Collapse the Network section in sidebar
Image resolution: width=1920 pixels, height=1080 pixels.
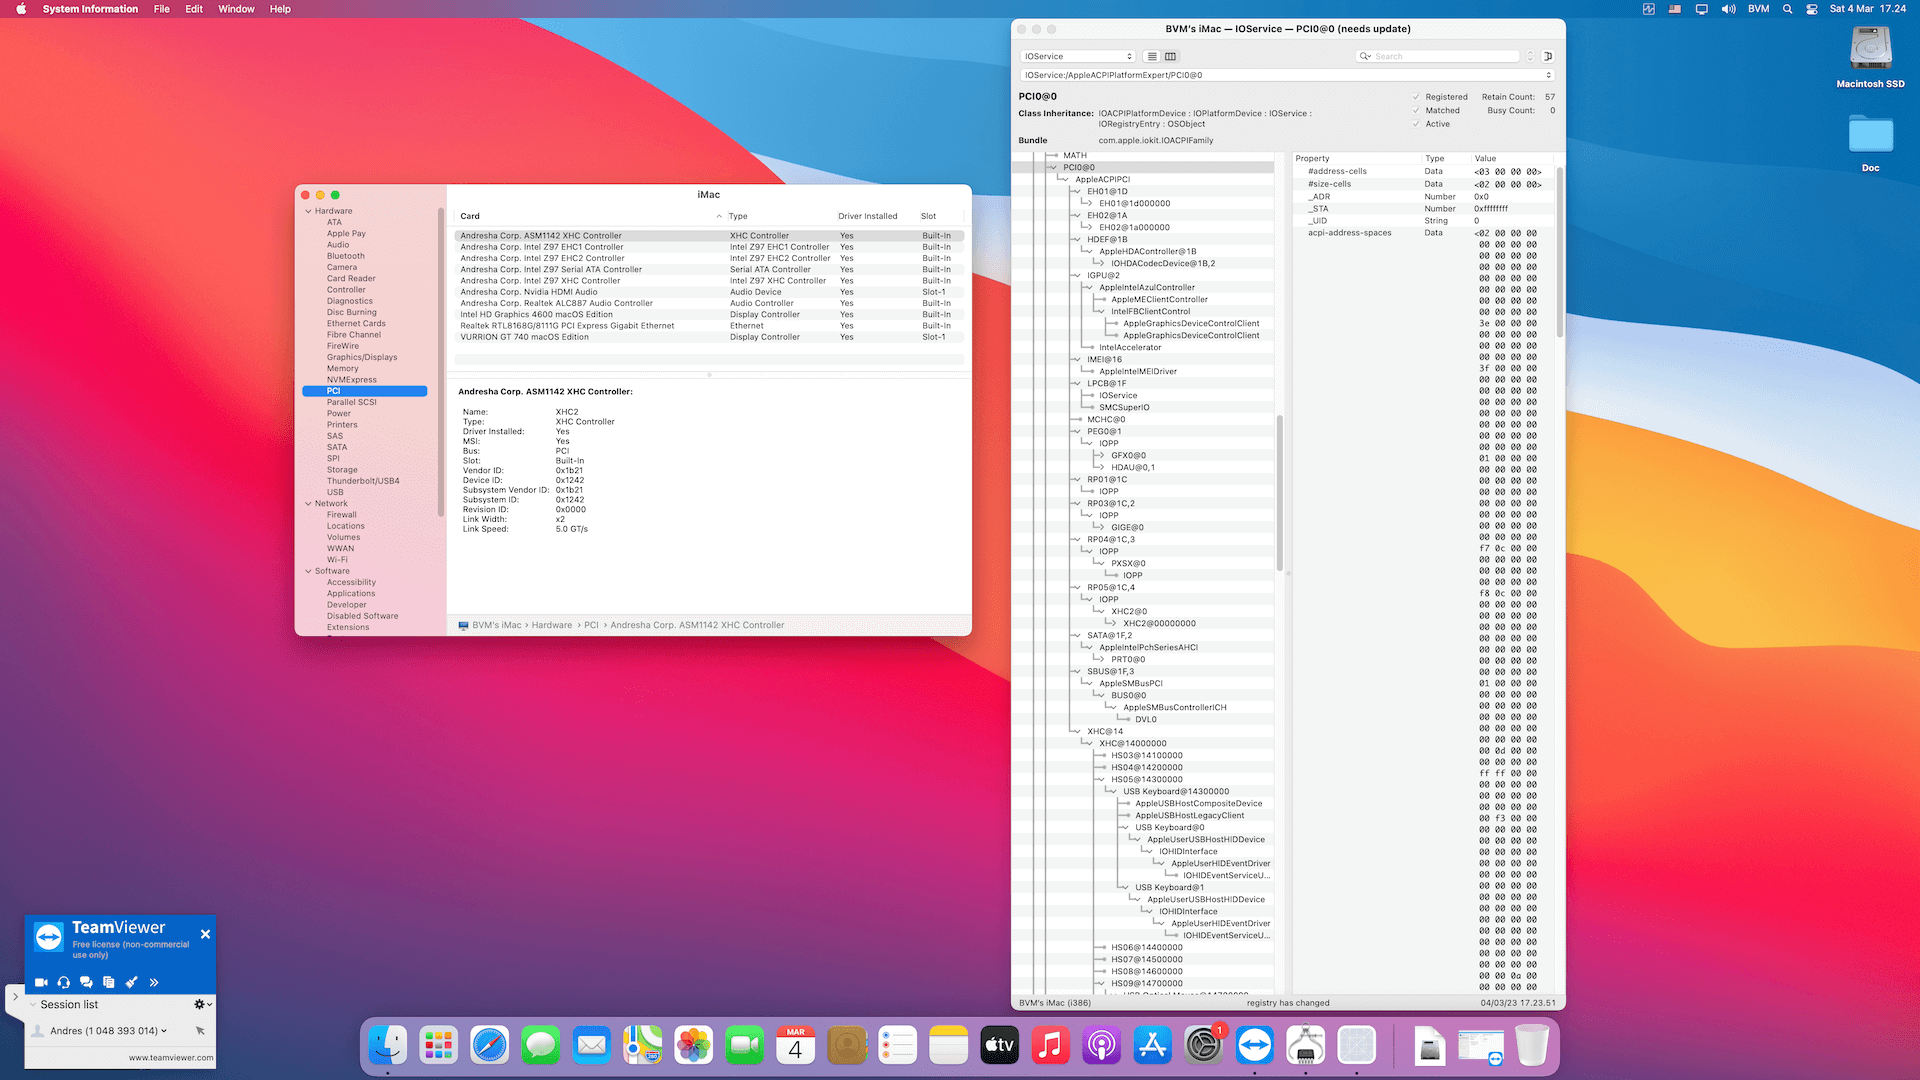(x=308, y=503)
